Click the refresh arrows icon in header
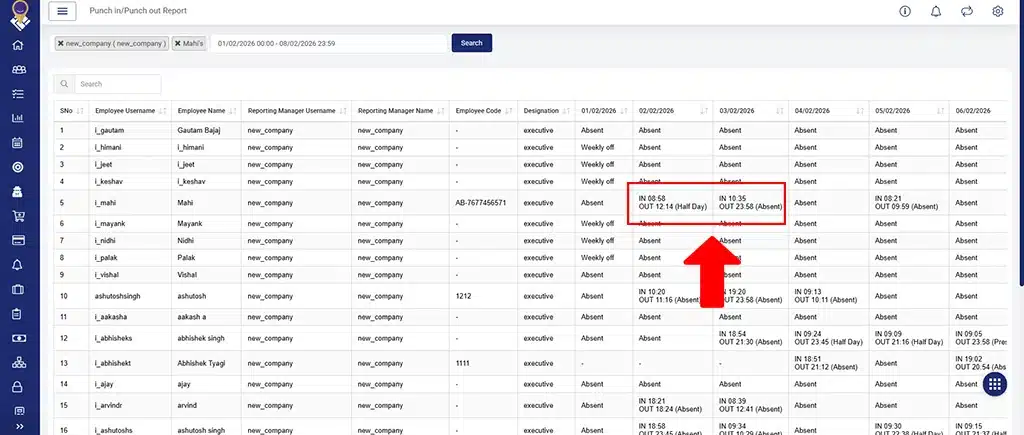 tap(966, 11)
